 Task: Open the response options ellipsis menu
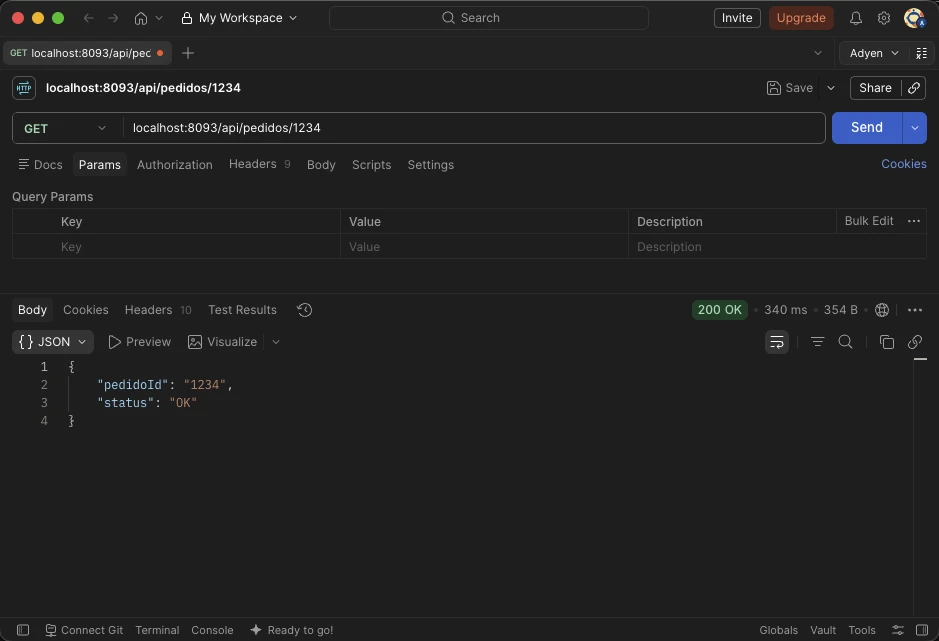coord(914,310)
